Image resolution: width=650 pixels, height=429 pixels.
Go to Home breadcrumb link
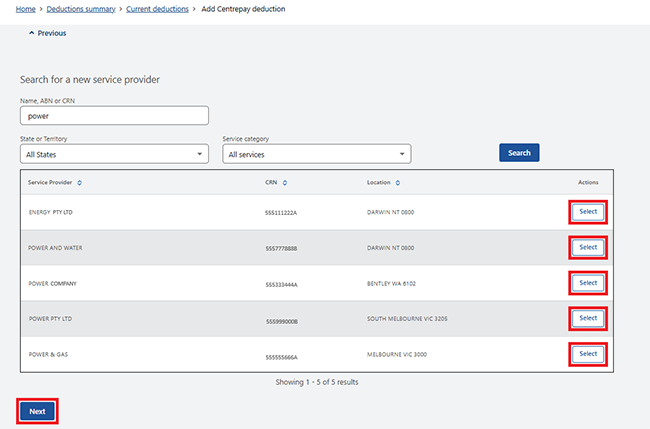tap(26, 9)
